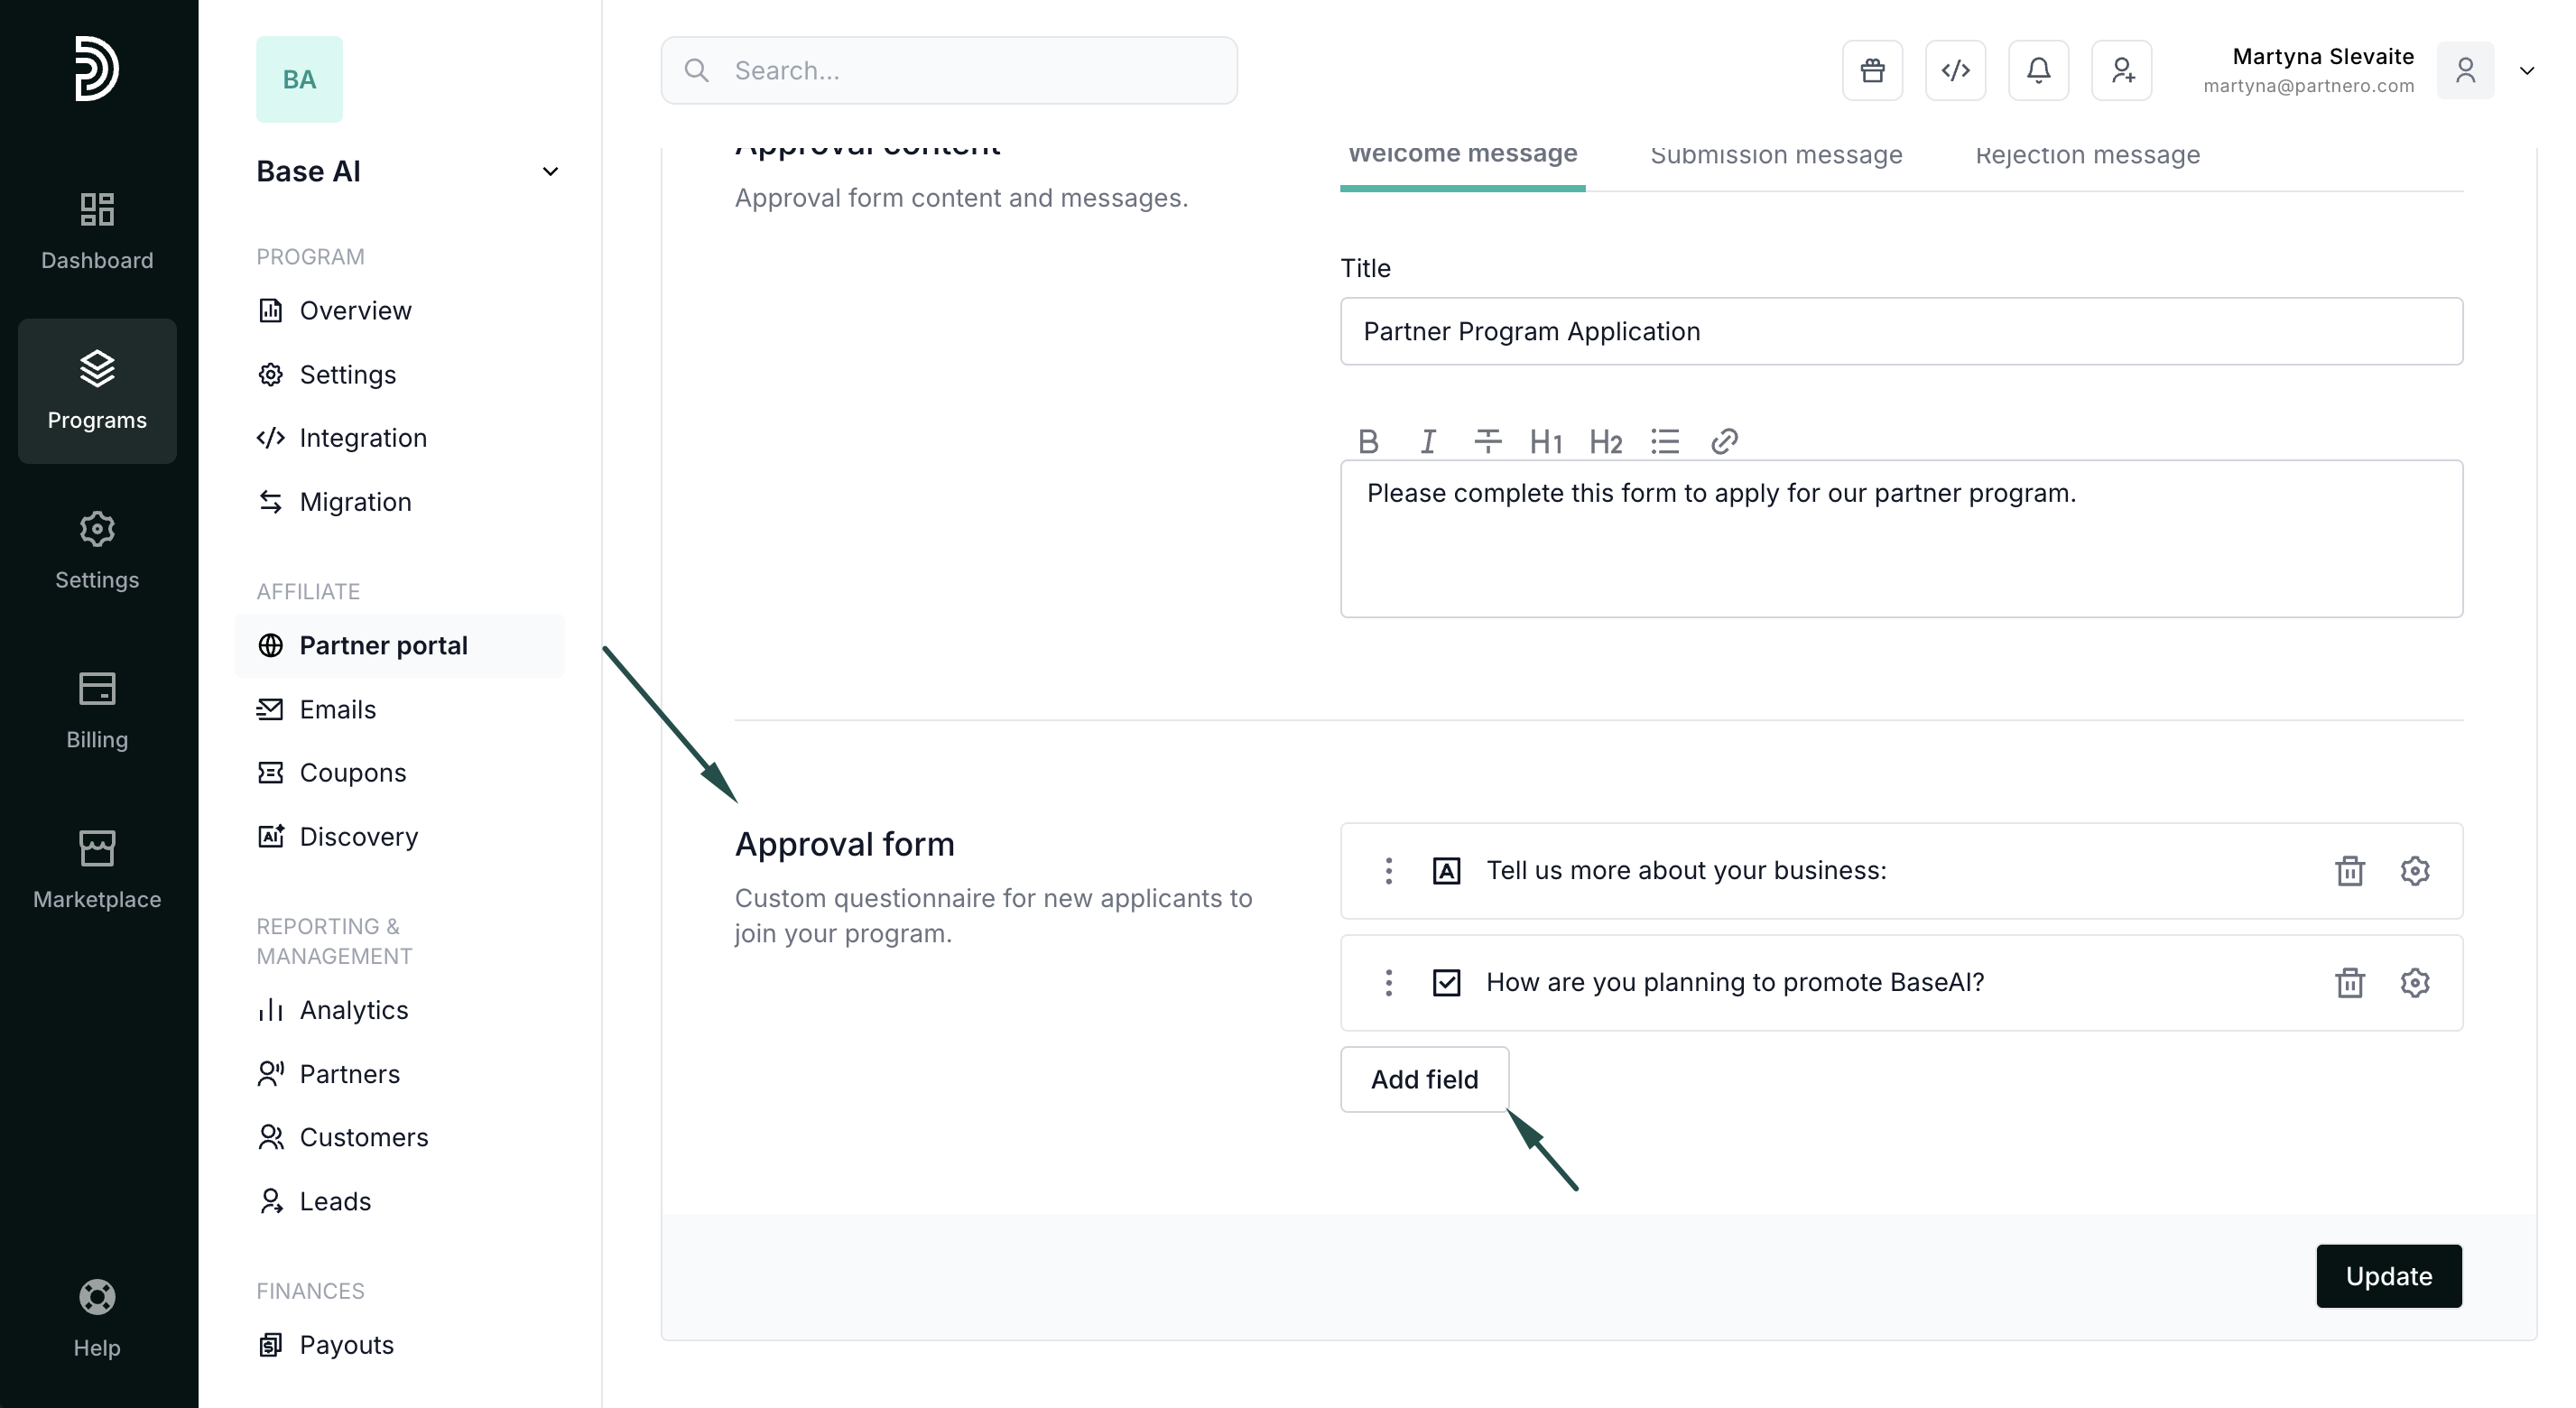Image resolution: width=2576 pixels, height=1408 pixels.
Task: Click the Title input field
Action: pos(1900,332)
